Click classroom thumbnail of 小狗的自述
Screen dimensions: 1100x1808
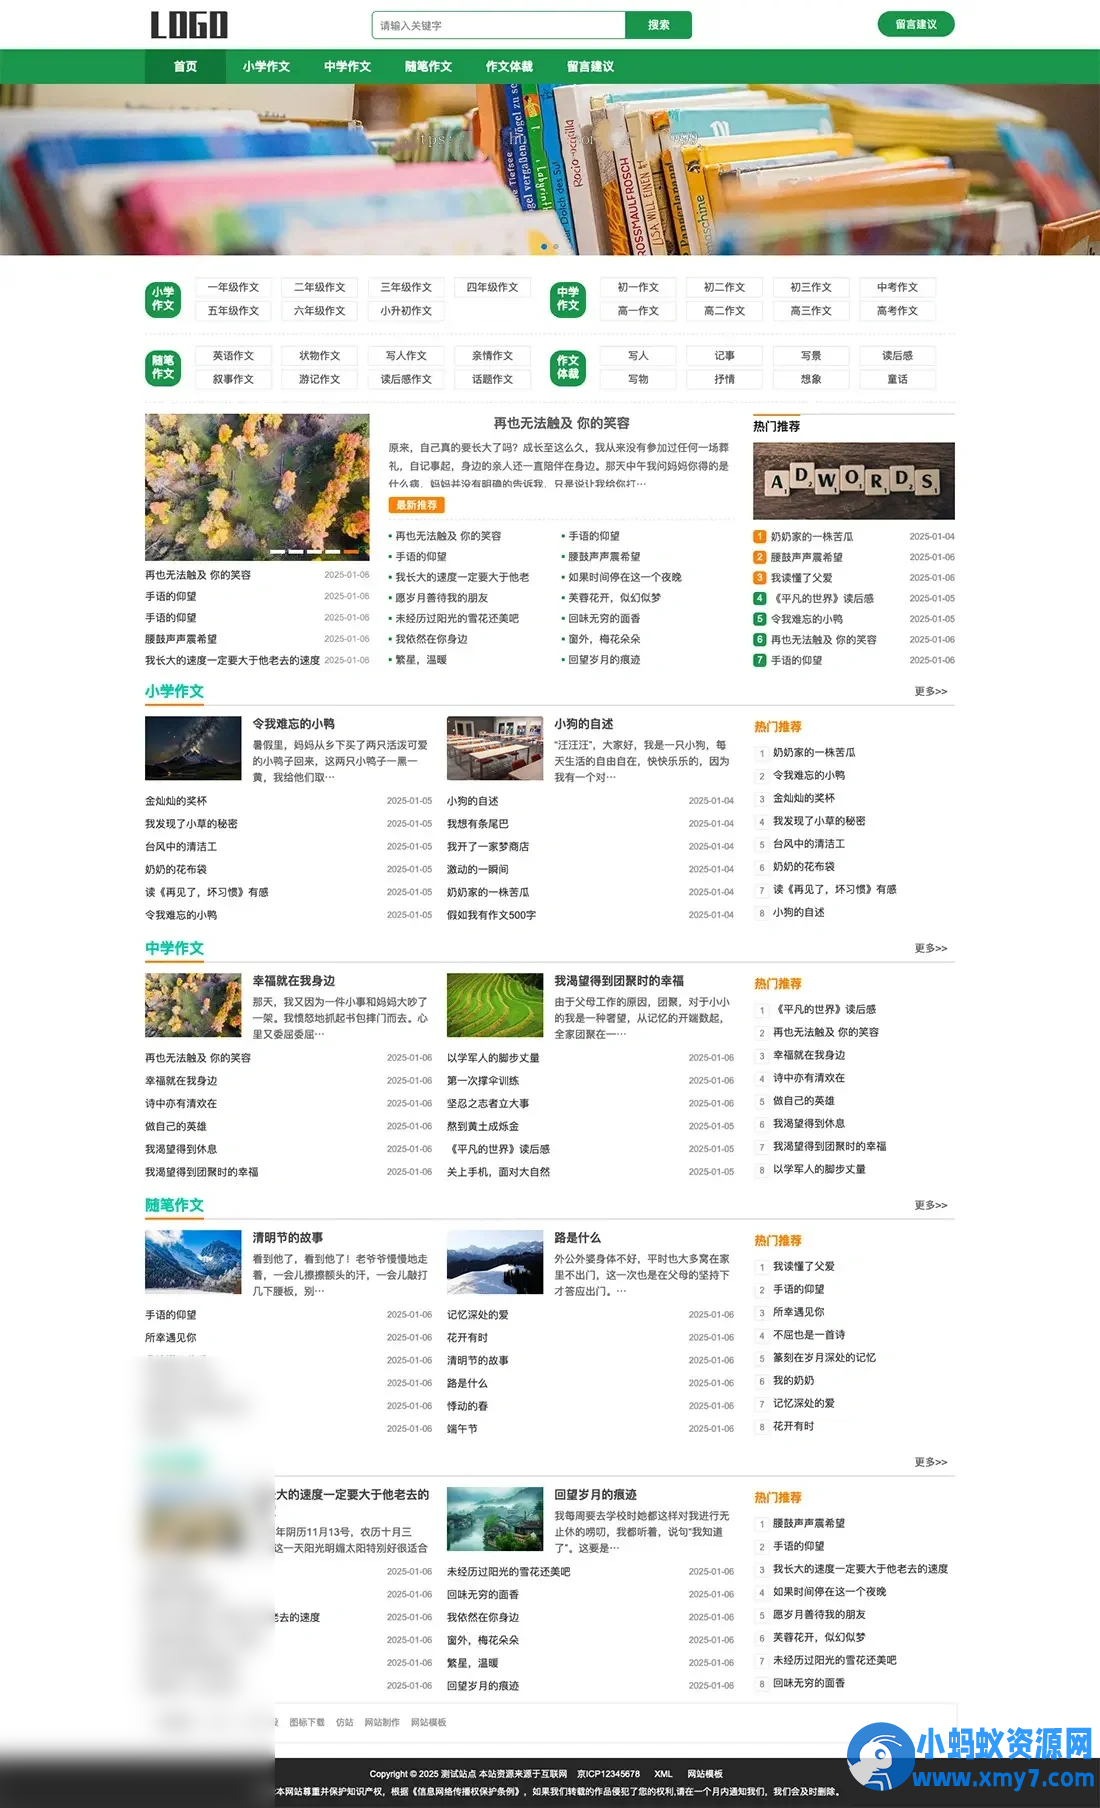[495, 748]
